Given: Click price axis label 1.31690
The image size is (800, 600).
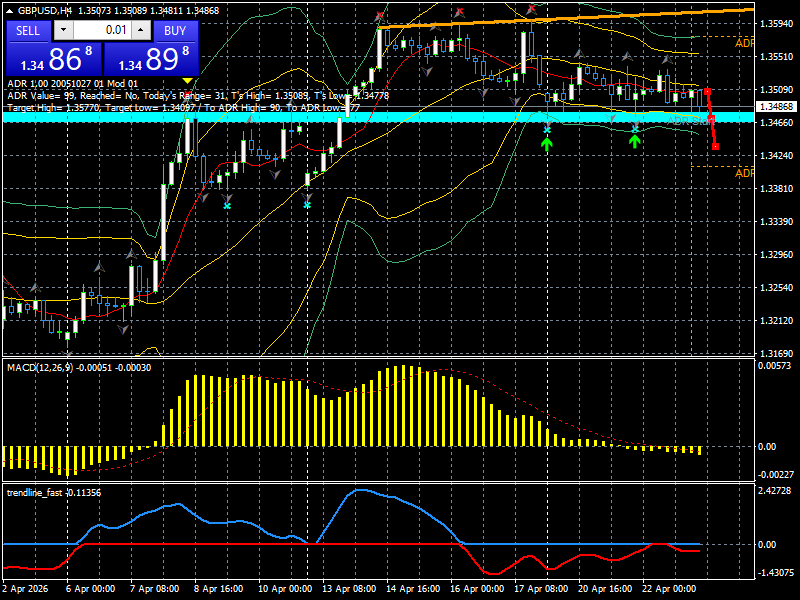Looking at the screenshot, I should point(777,353).
